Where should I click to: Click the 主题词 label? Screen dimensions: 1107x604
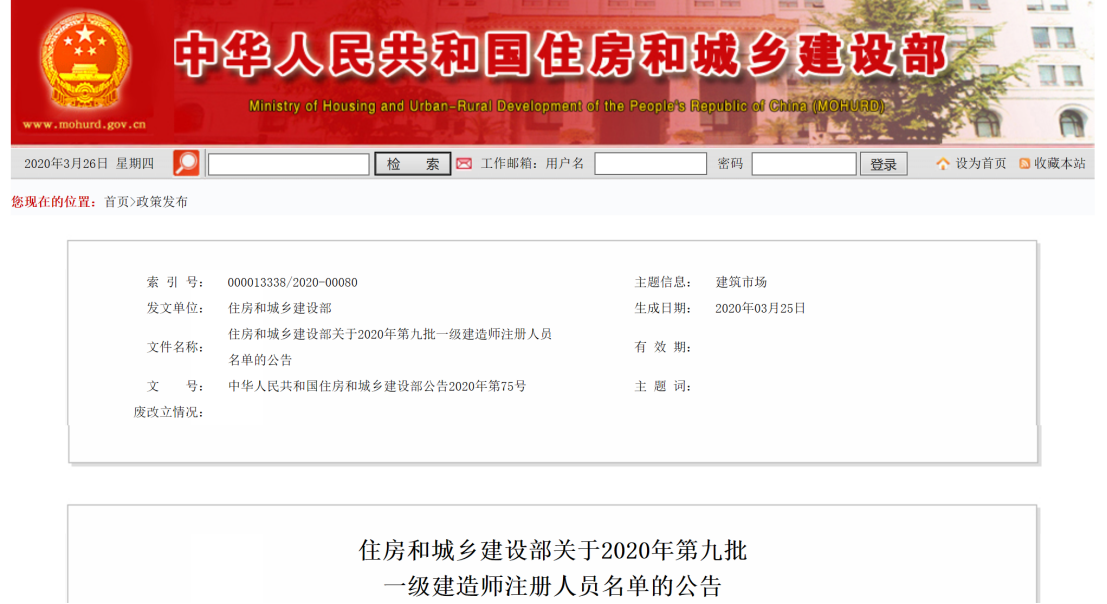pos(662,387)
